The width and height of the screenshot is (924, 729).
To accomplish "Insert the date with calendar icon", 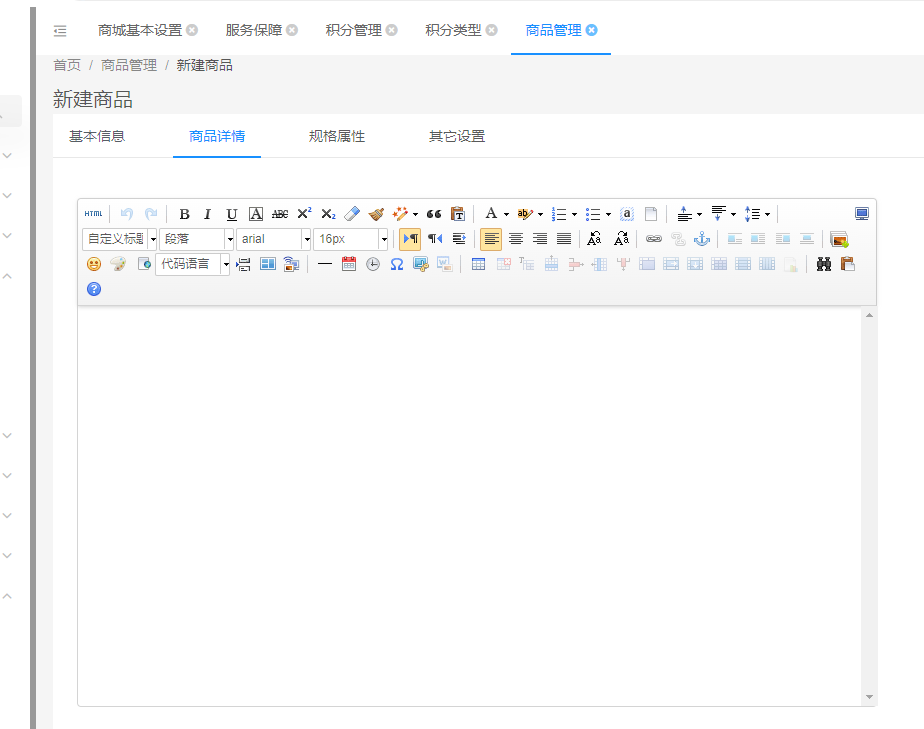I will point(349,264).
